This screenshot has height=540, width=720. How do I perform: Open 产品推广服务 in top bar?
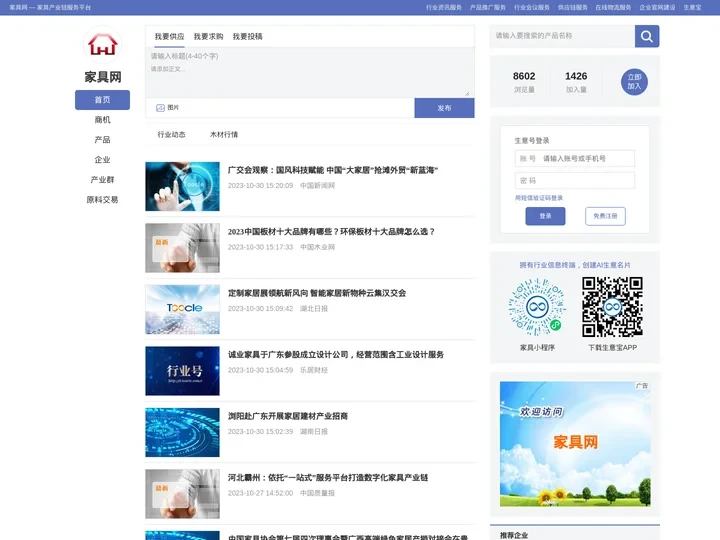488,7
